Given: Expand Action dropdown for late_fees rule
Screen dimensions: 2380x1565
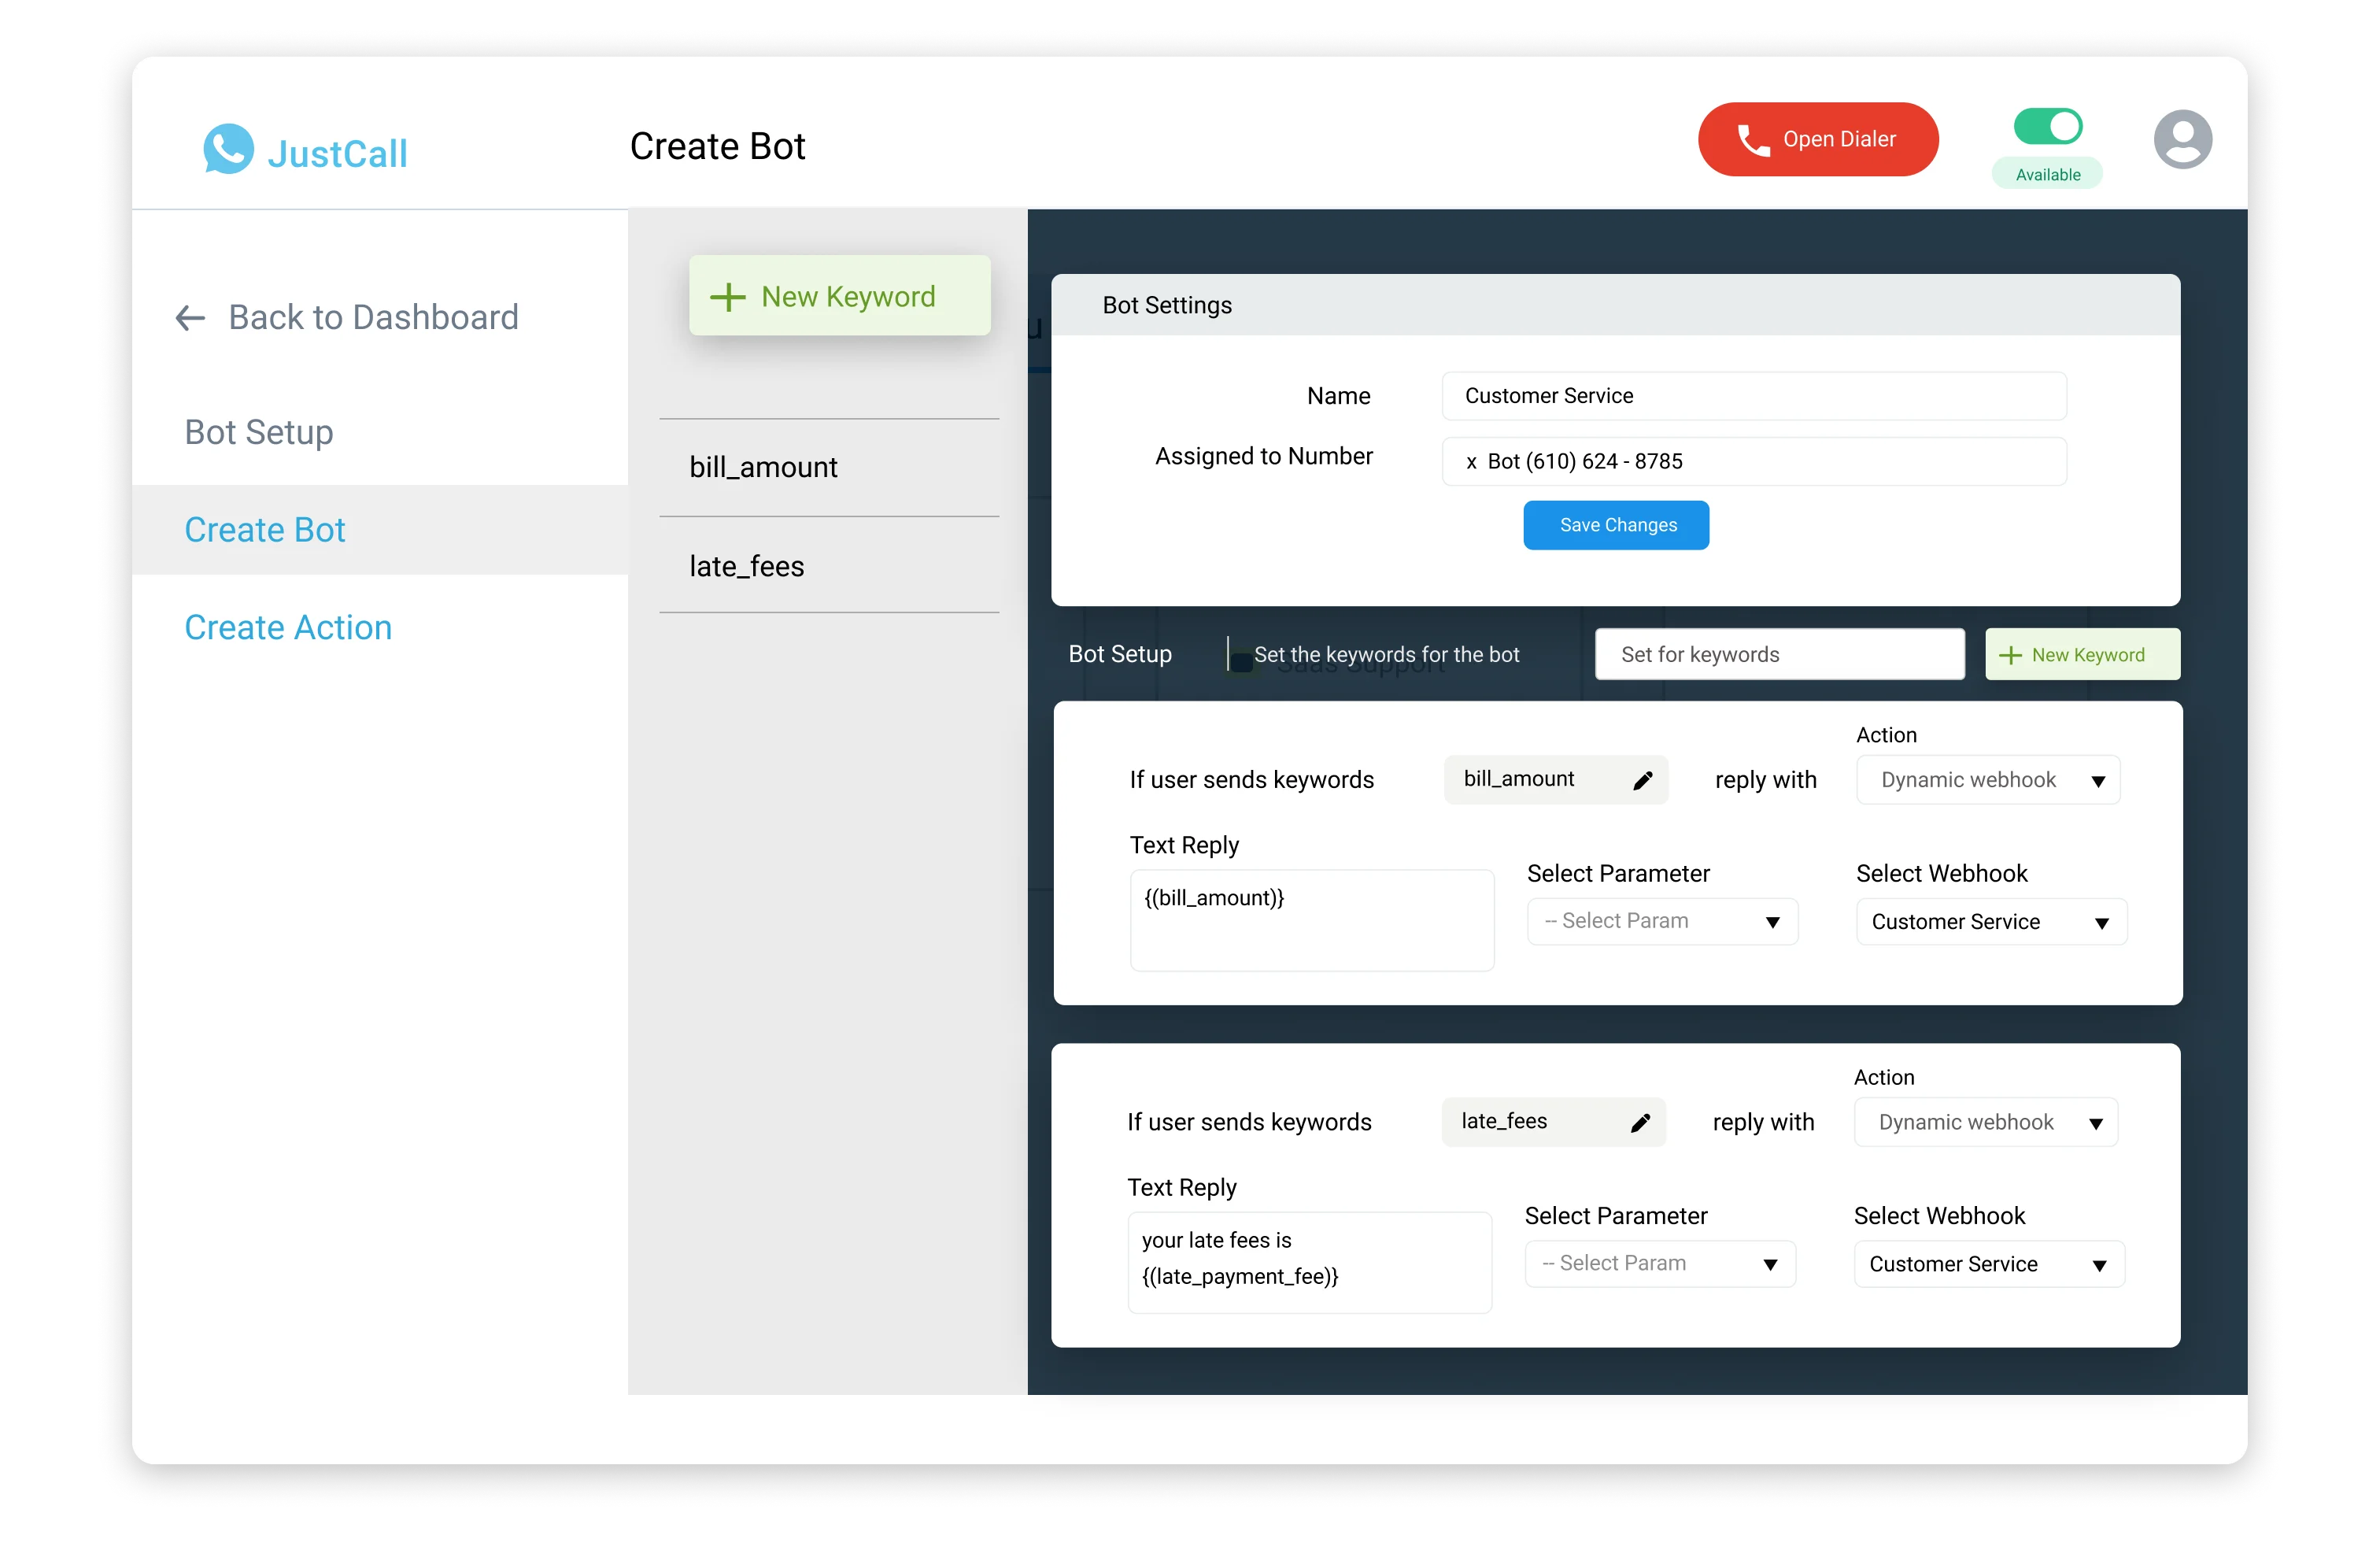Looking at the screenshot, I should pos(1986,1122).
